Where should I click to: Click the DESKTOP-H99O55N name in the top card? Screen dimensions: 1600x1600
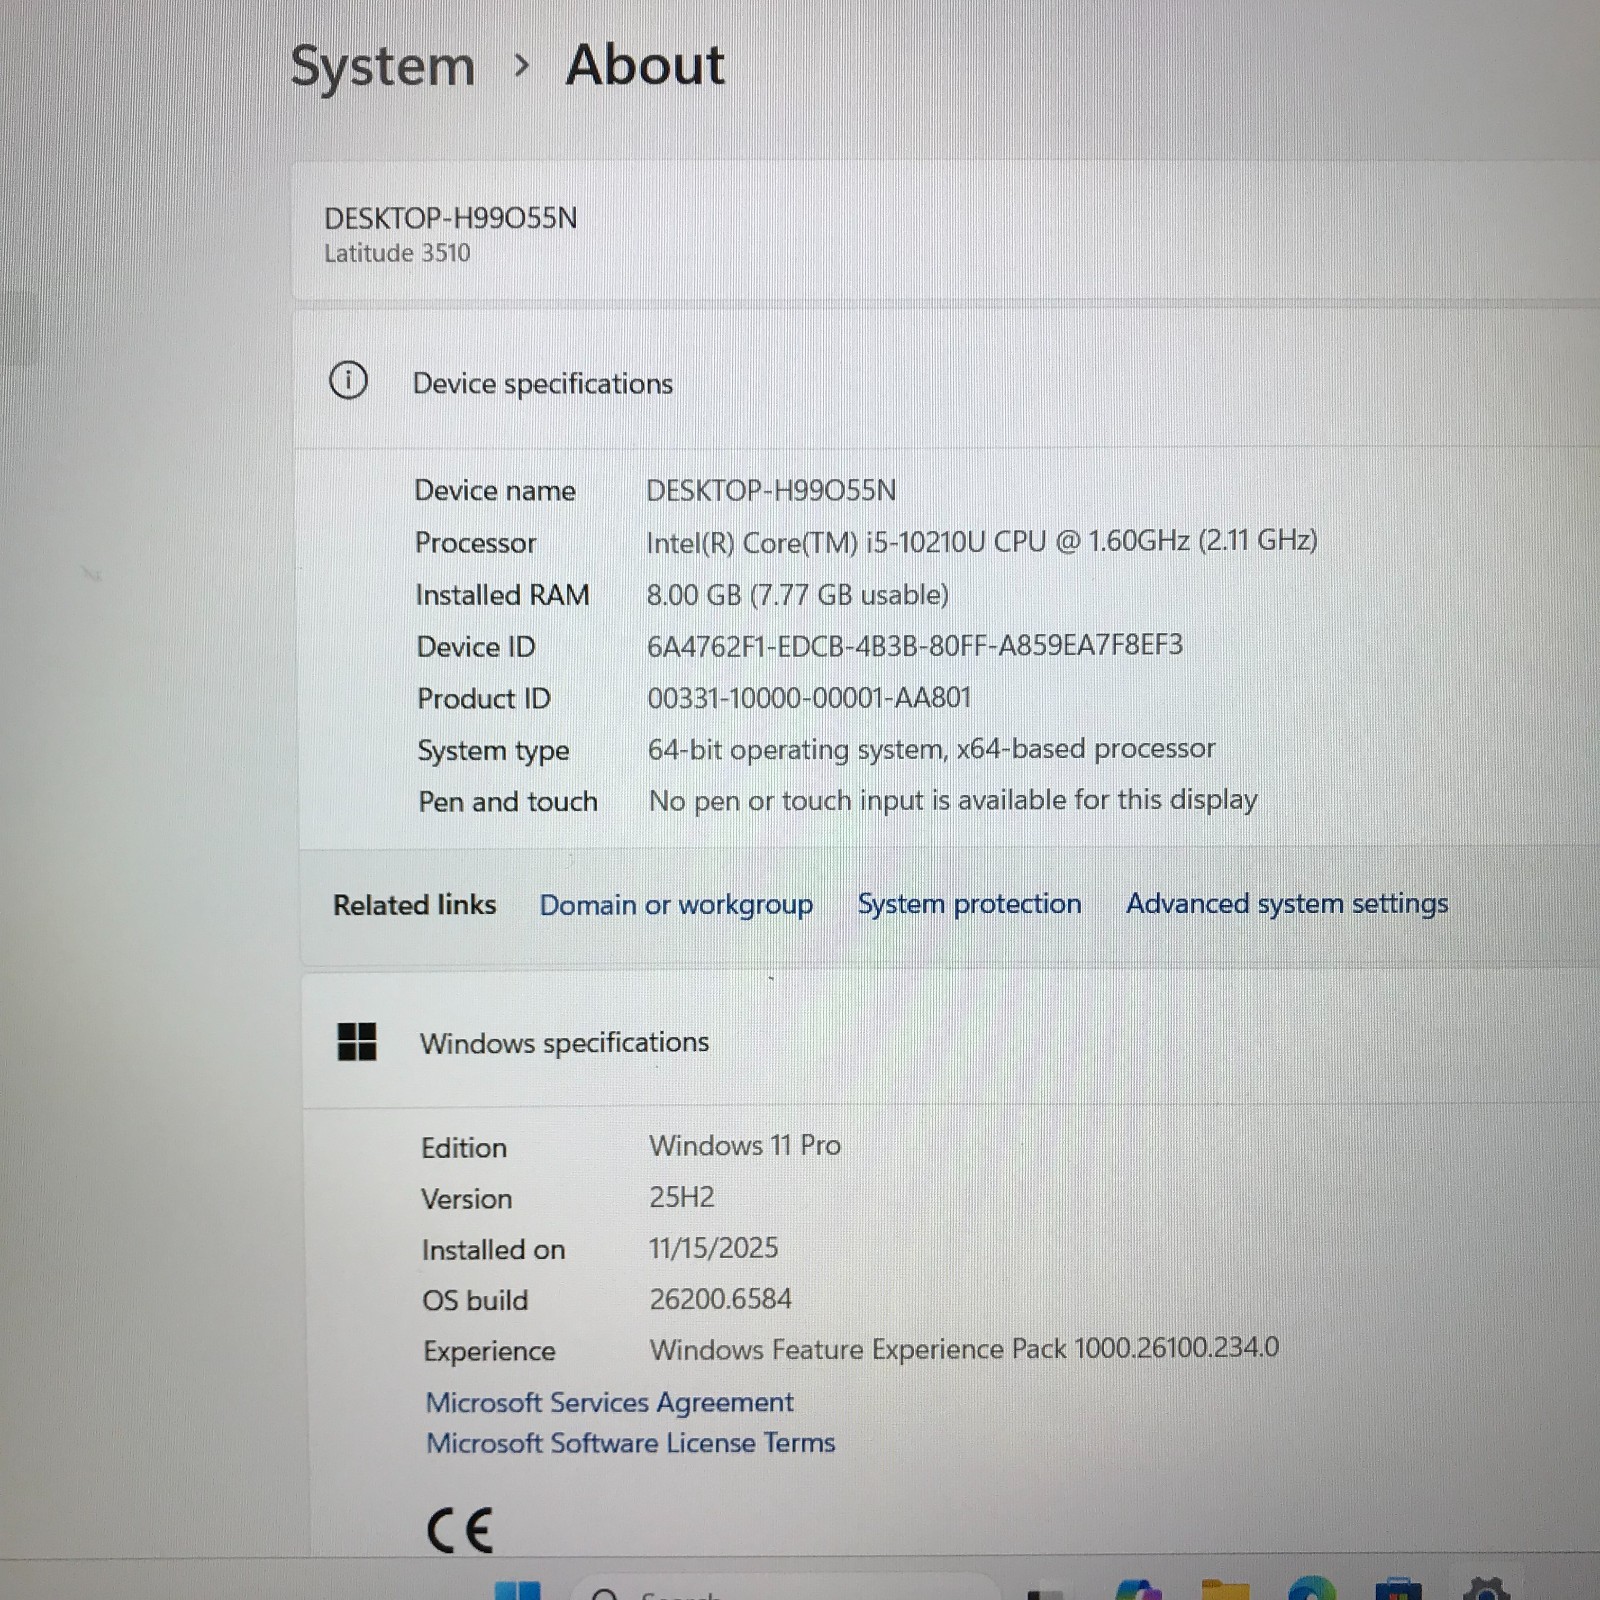pos(450,218)
